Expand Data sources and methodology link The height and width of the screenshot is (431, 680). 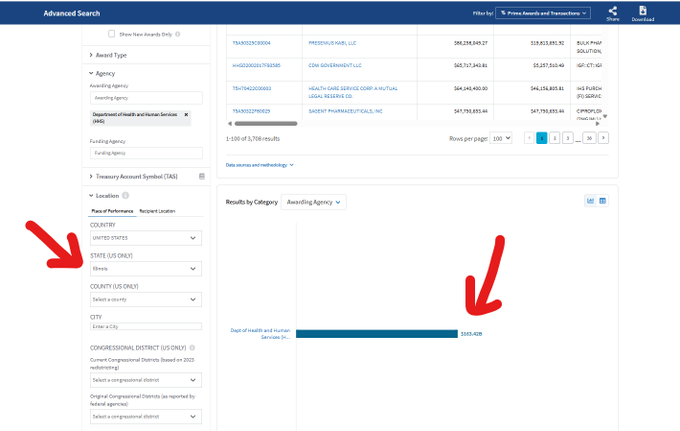click(259, 164)
